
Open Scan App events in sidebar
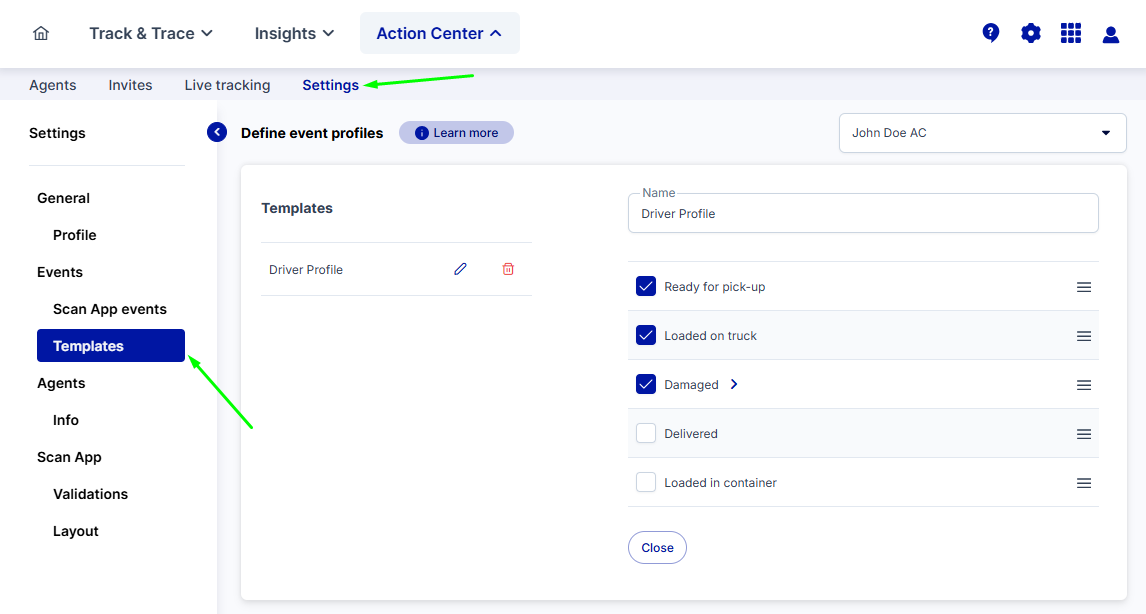coord(110,309)
